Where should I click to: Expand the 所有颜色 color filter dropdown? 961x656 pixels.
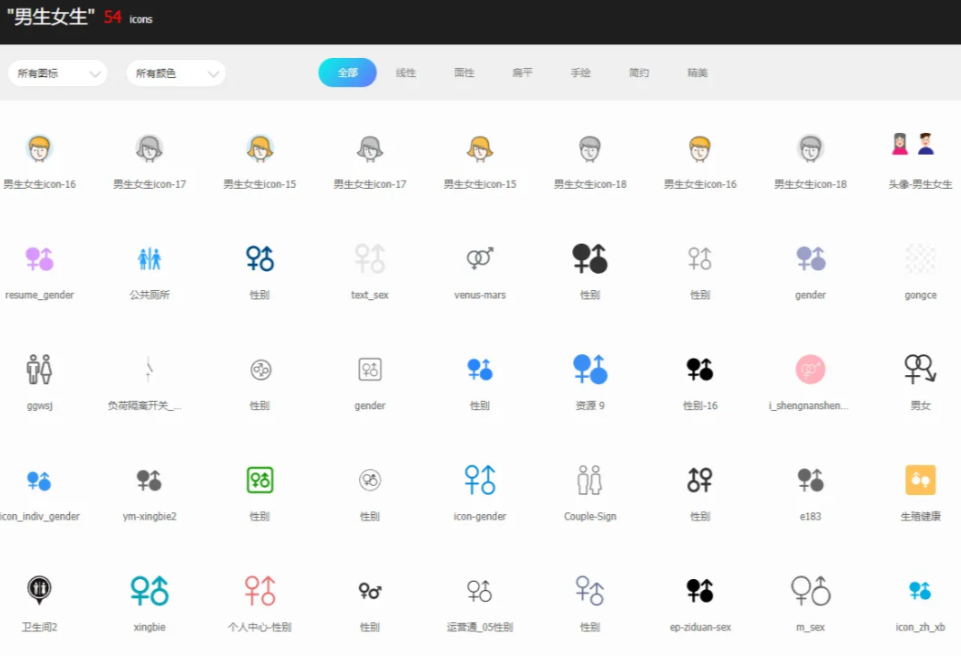click(175, 73)
